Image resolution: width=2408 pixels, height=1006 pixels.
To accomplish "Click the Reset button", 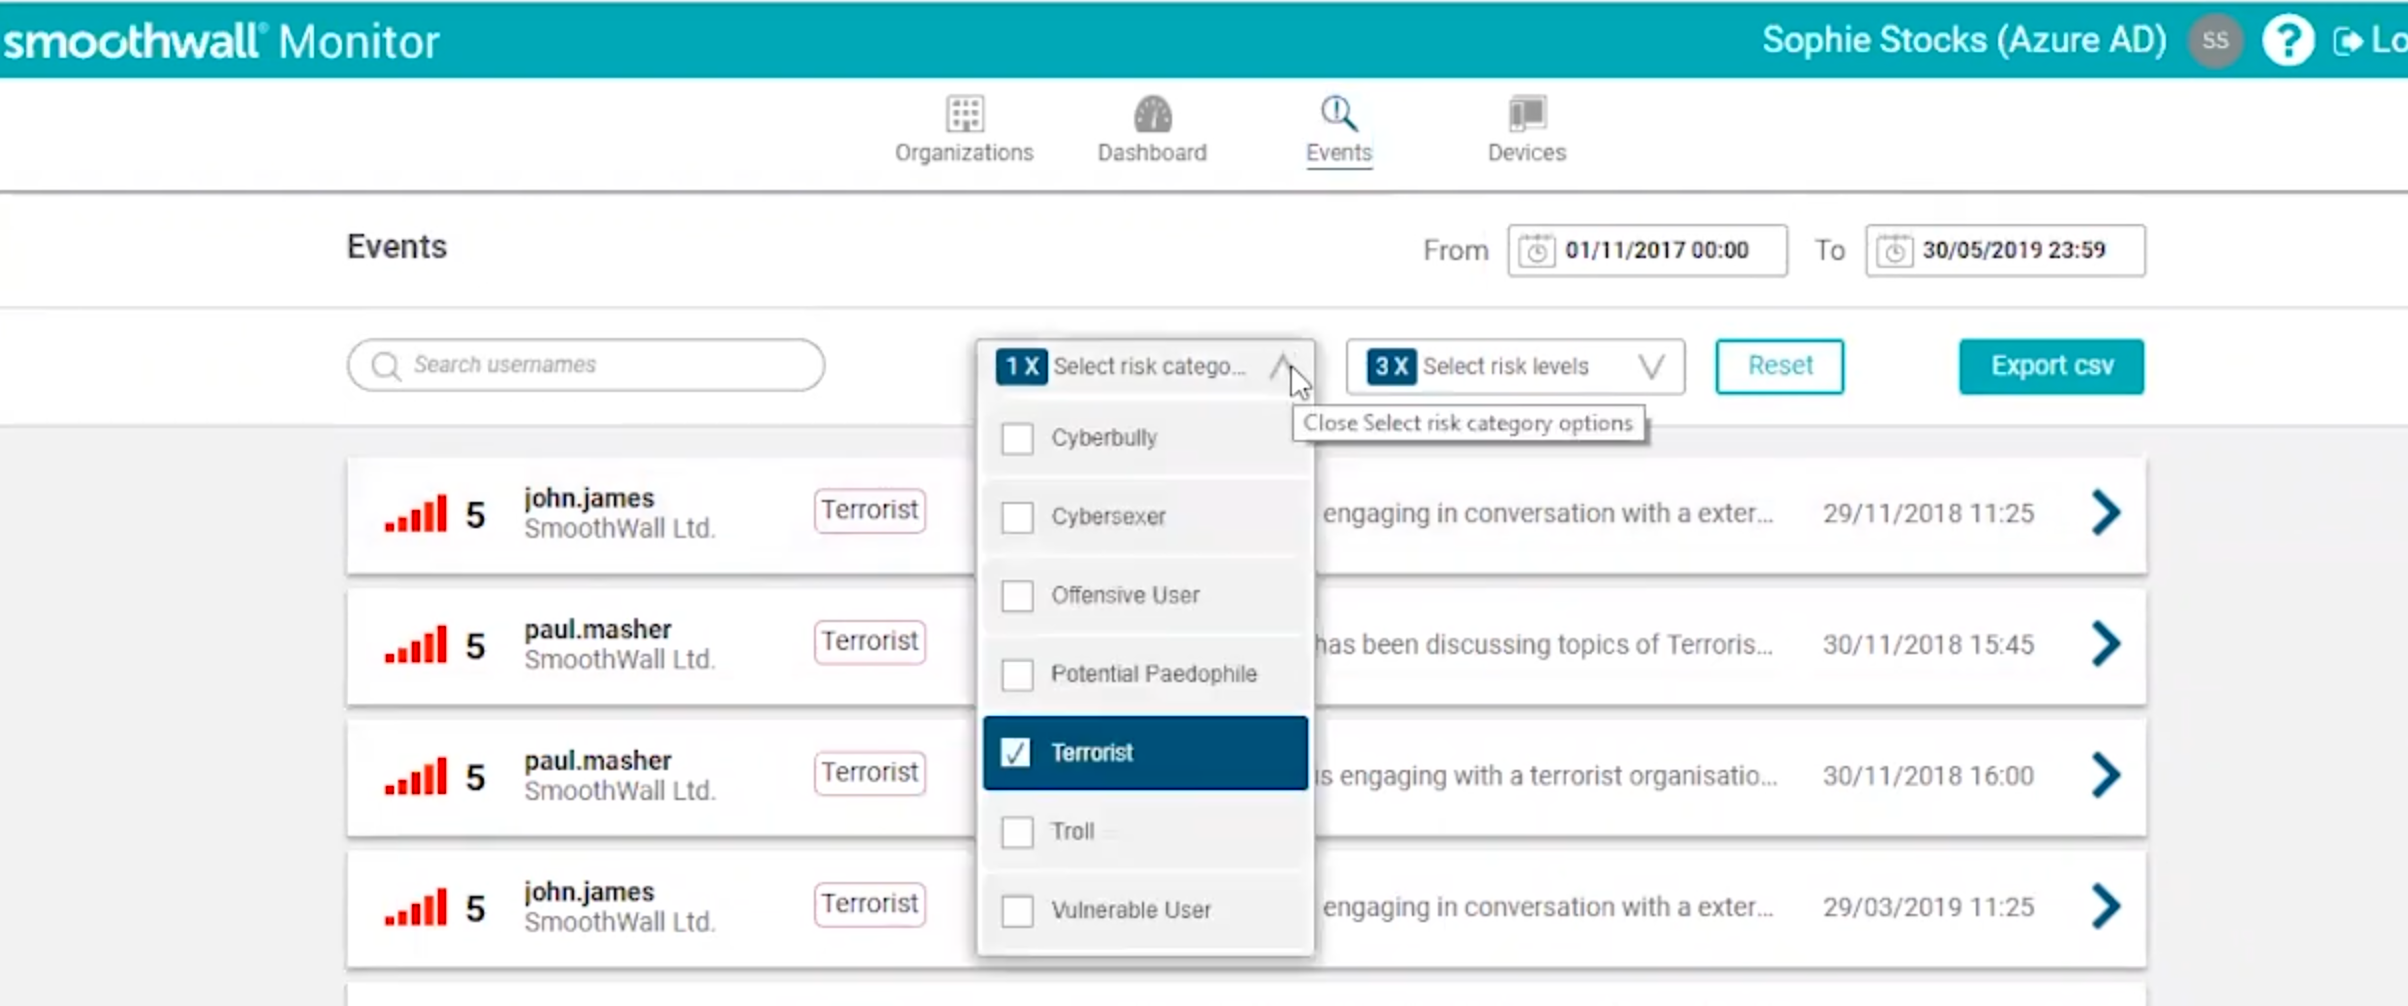I will (1780, 366).
